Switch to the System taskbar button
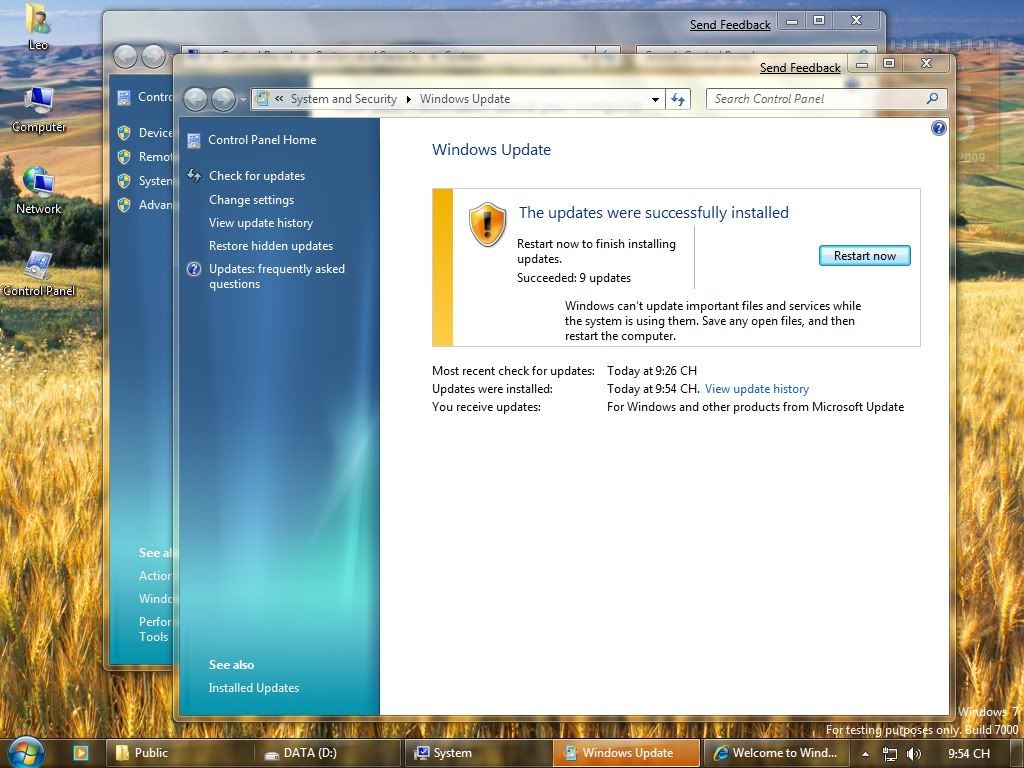The width and height of the screenshot is (1024, 768). [477, 753]
